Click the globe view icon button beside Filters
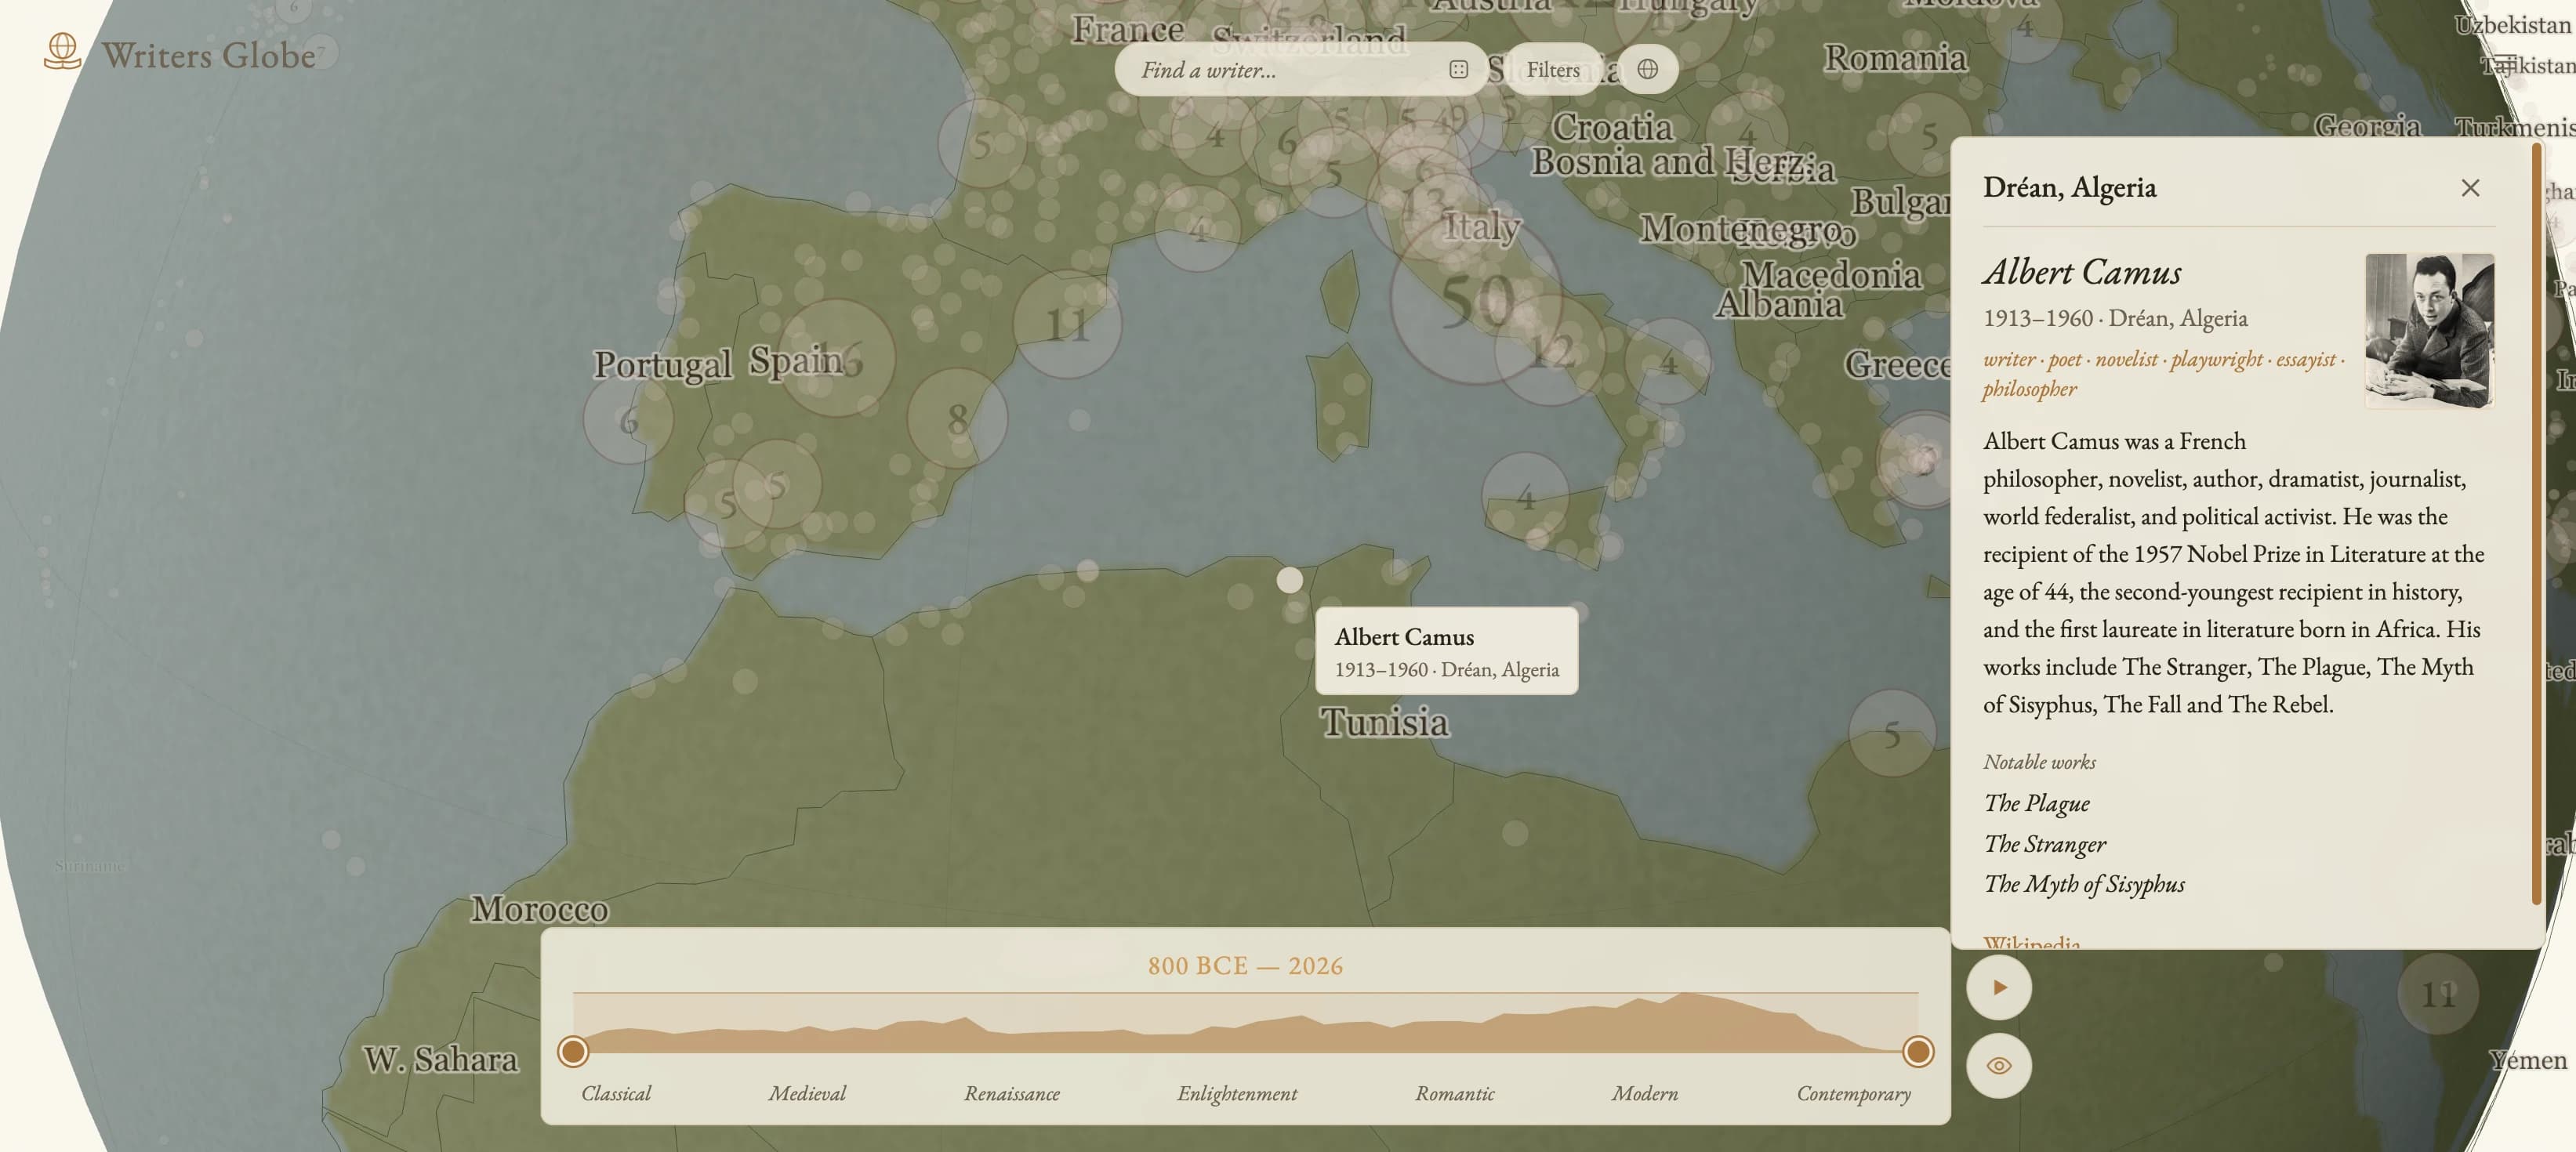The image size is (2576, 1152). [1648, 69]
